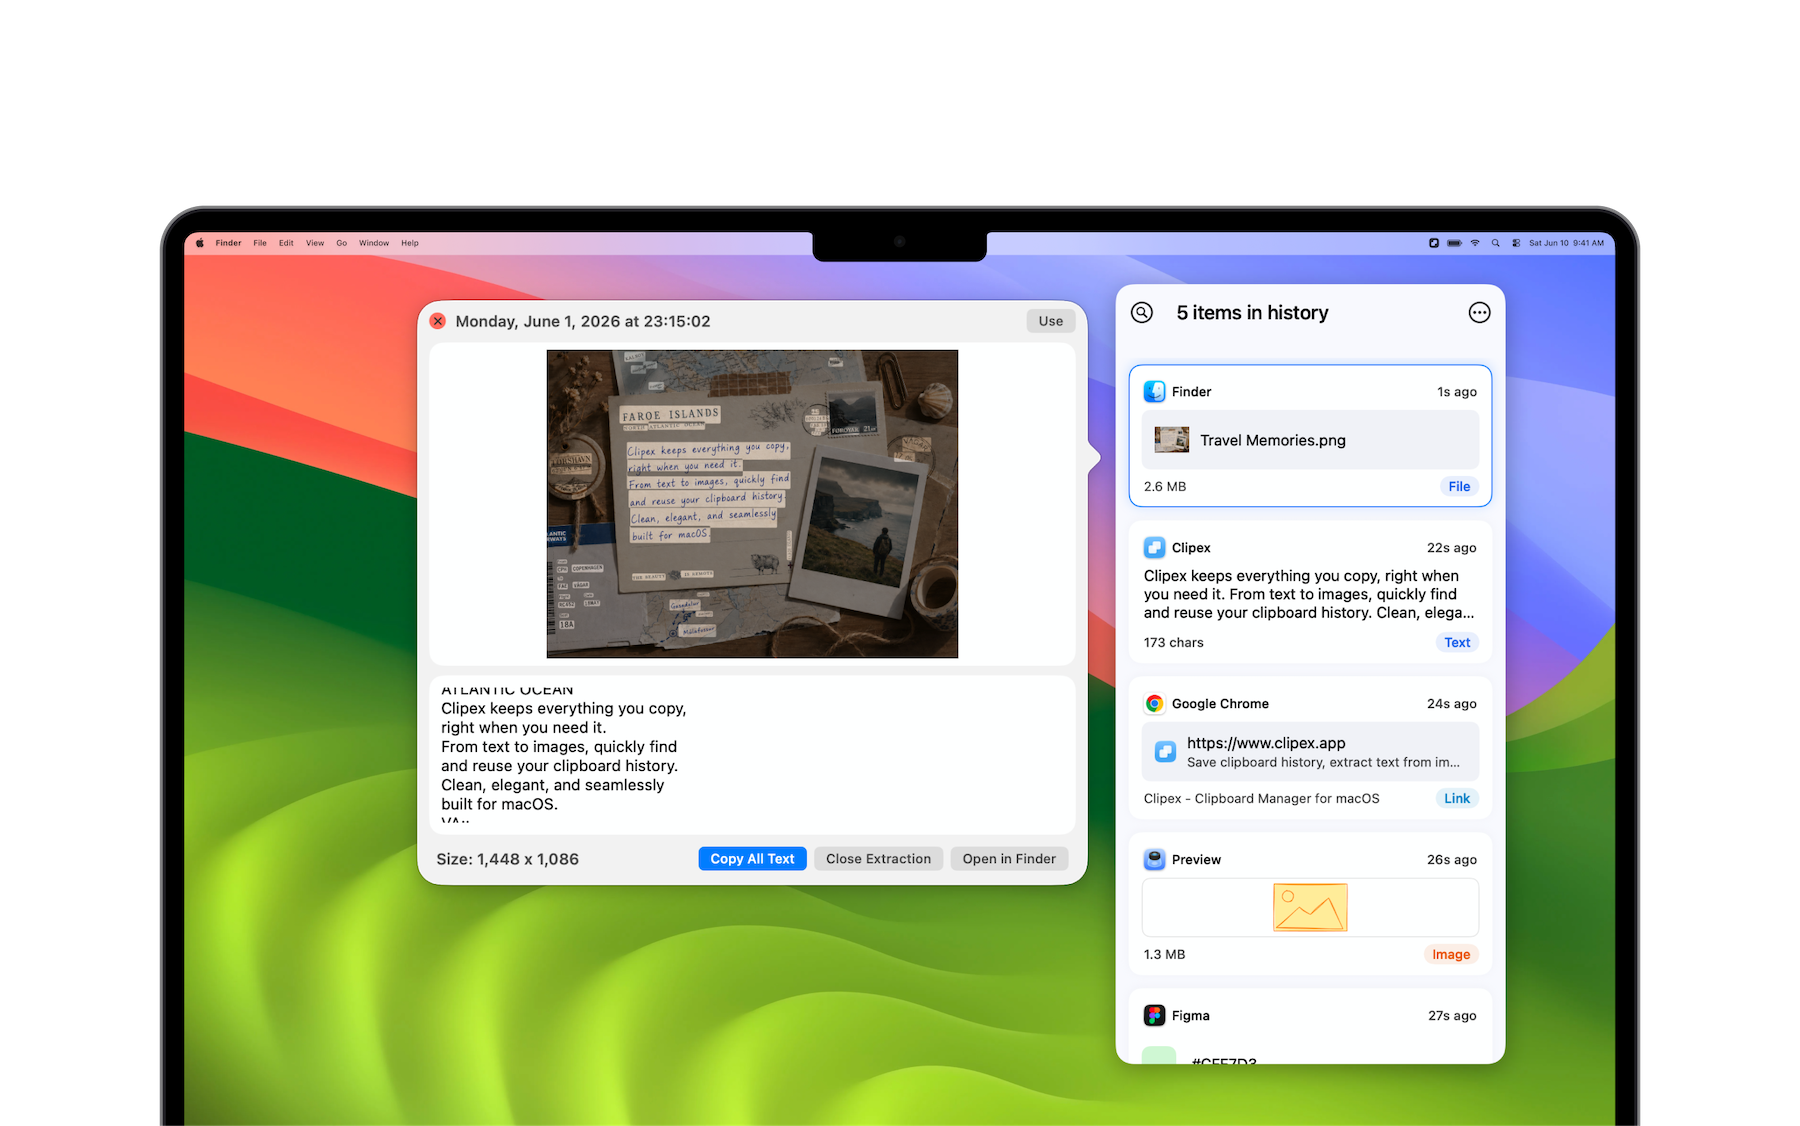Open the Go menu

[x=342, y=243]
